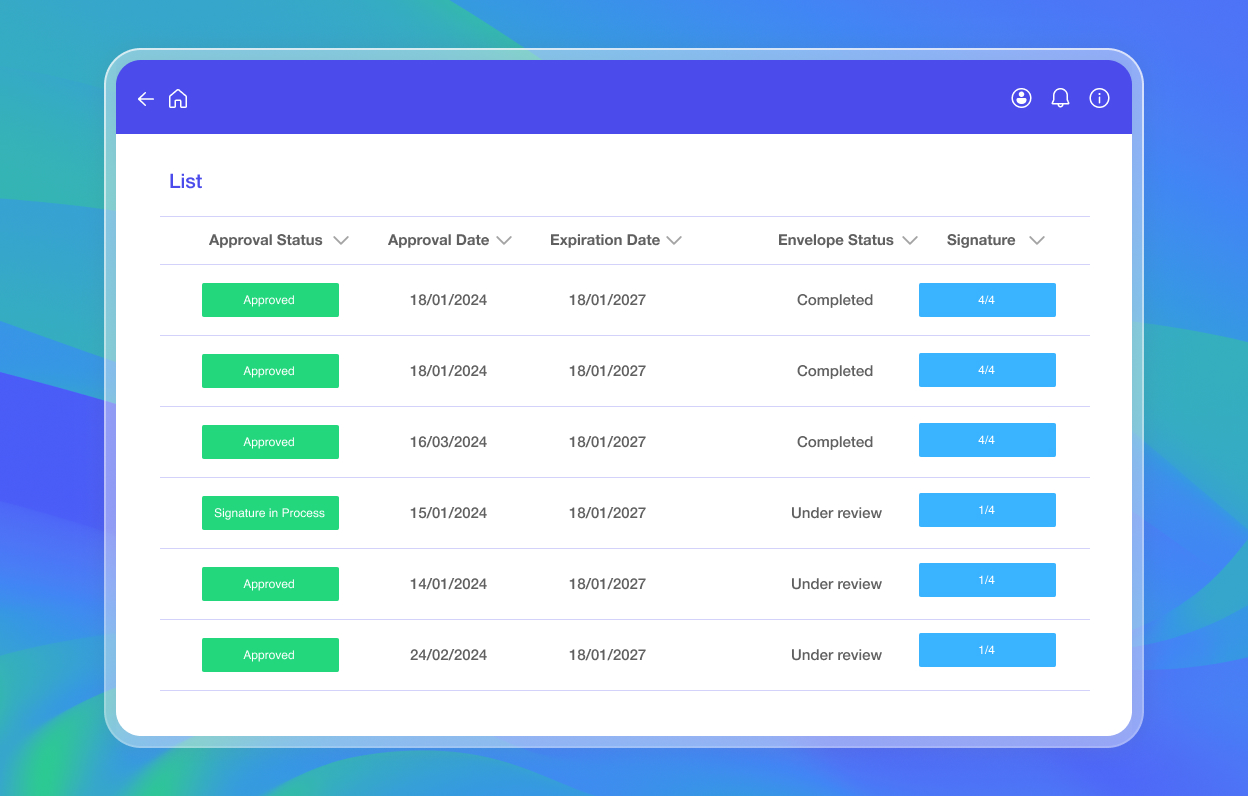Click Completed status in the 16/03/2024 row
Image resolution: width=1248 pixels, height=796 pixels.
[835, 442]
